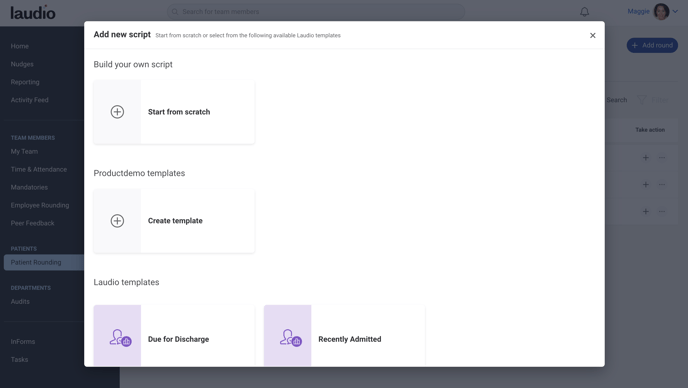Click the Productdemo templates heading

click(139, 173)
